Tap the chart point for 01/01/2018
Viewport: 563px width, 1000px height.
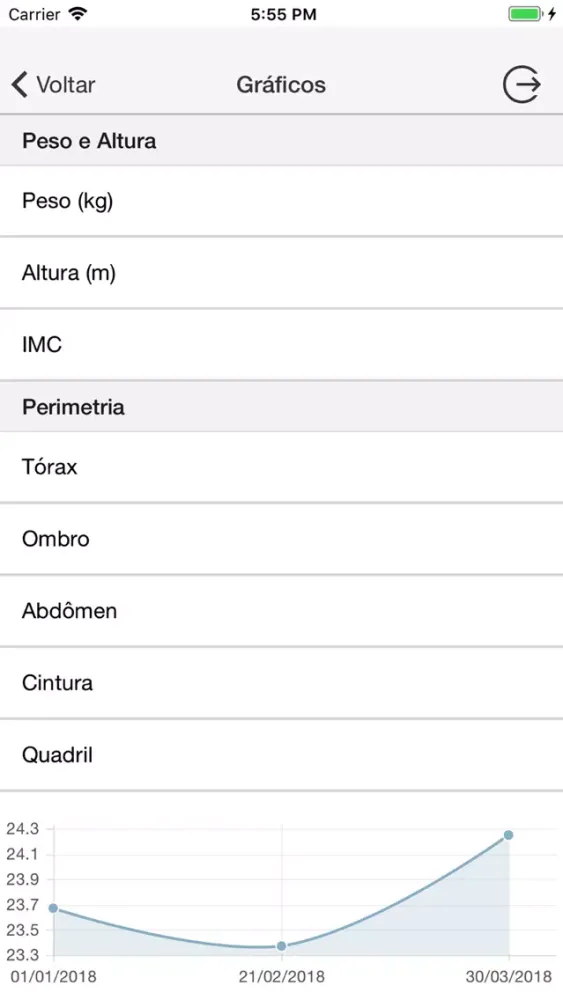point(54,908)
